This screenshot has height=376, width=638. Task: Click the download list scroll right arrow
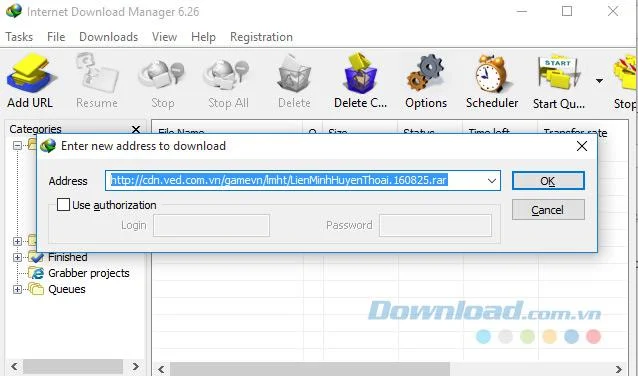[619, 369]
